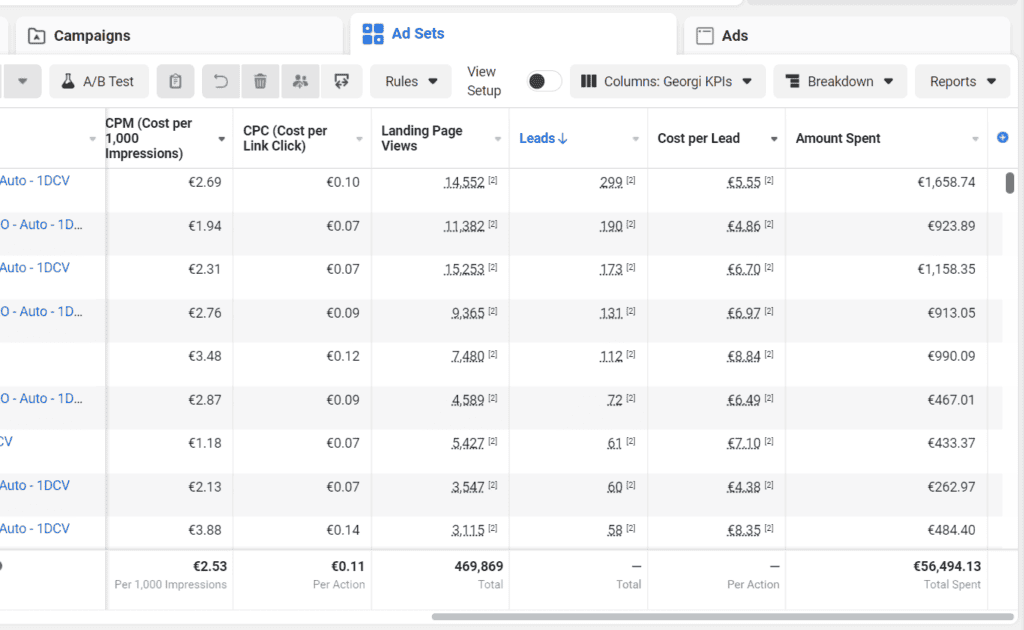Open the Rules dropdown
This screenshot has width=1024, height=630.
tap(411, 82)
